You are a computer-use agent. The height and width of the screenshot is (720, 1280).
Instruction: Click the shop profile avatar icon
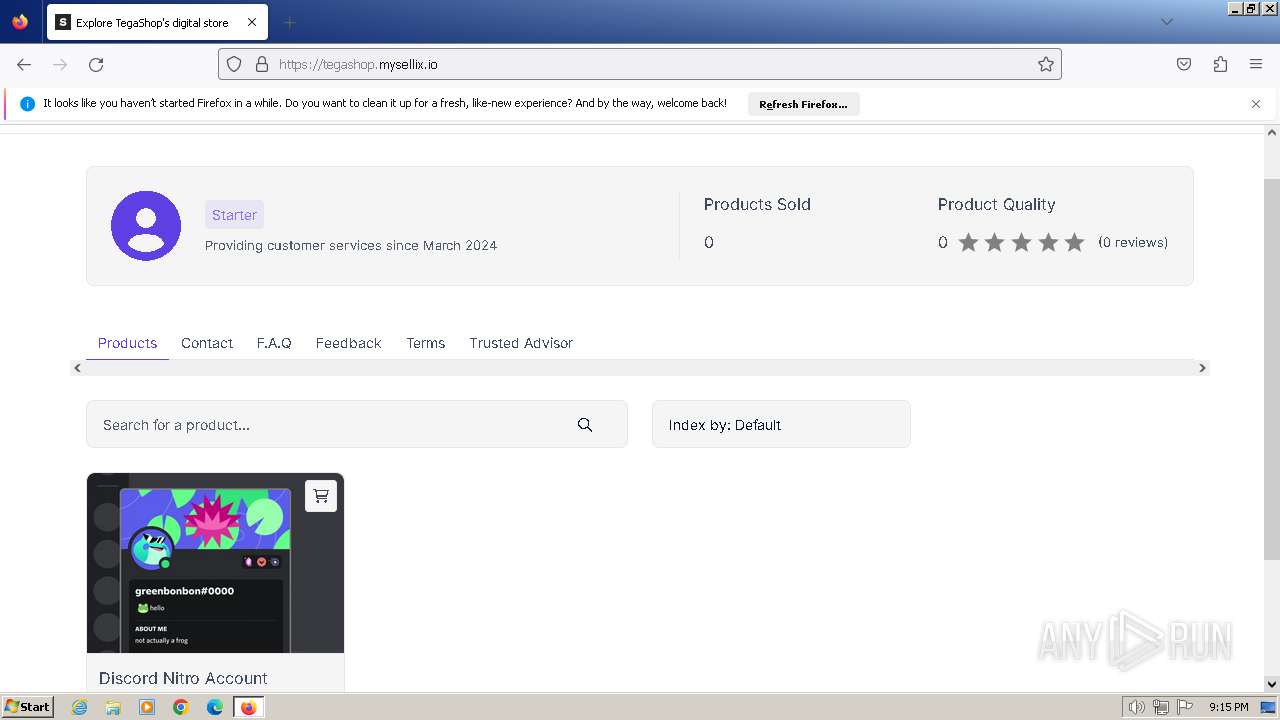pyautogui.click(x=146, y=226)
